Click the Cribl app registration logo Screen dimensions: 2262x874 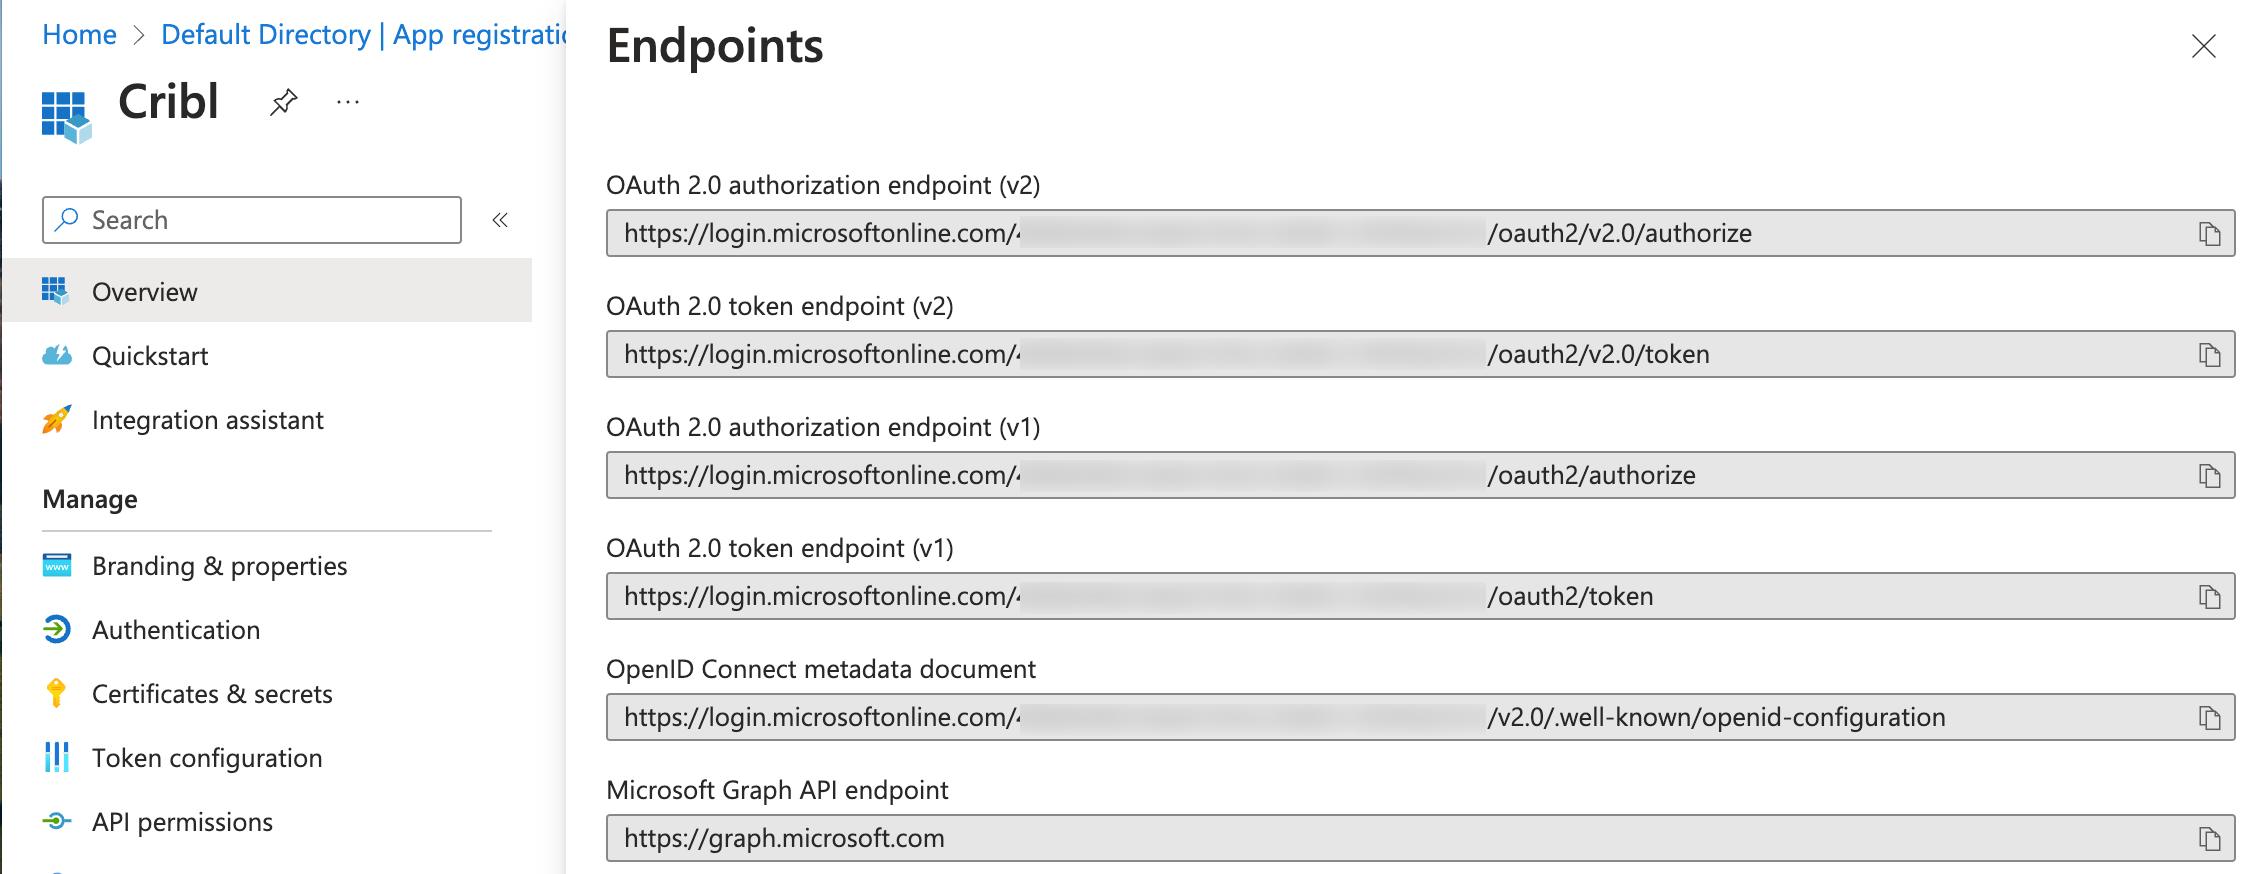point(66,113)
